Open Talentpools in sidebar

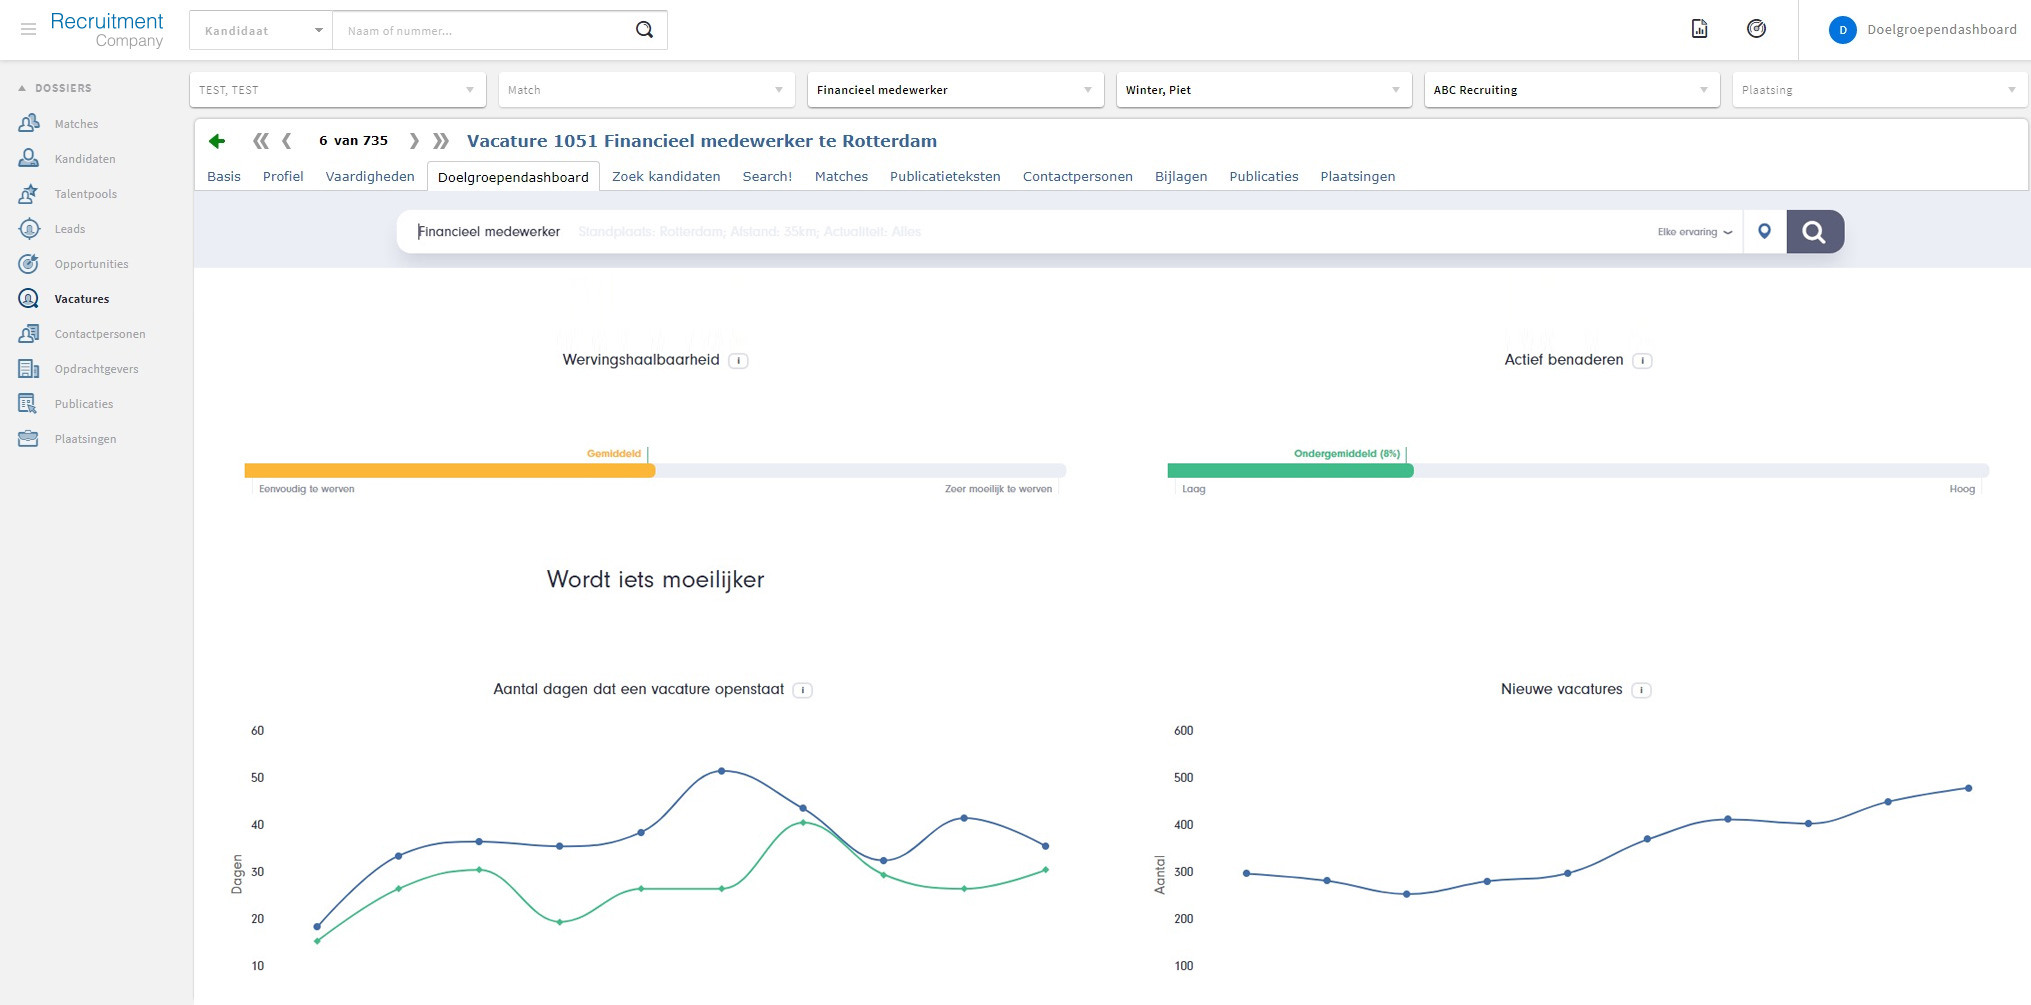coord(85,194)
